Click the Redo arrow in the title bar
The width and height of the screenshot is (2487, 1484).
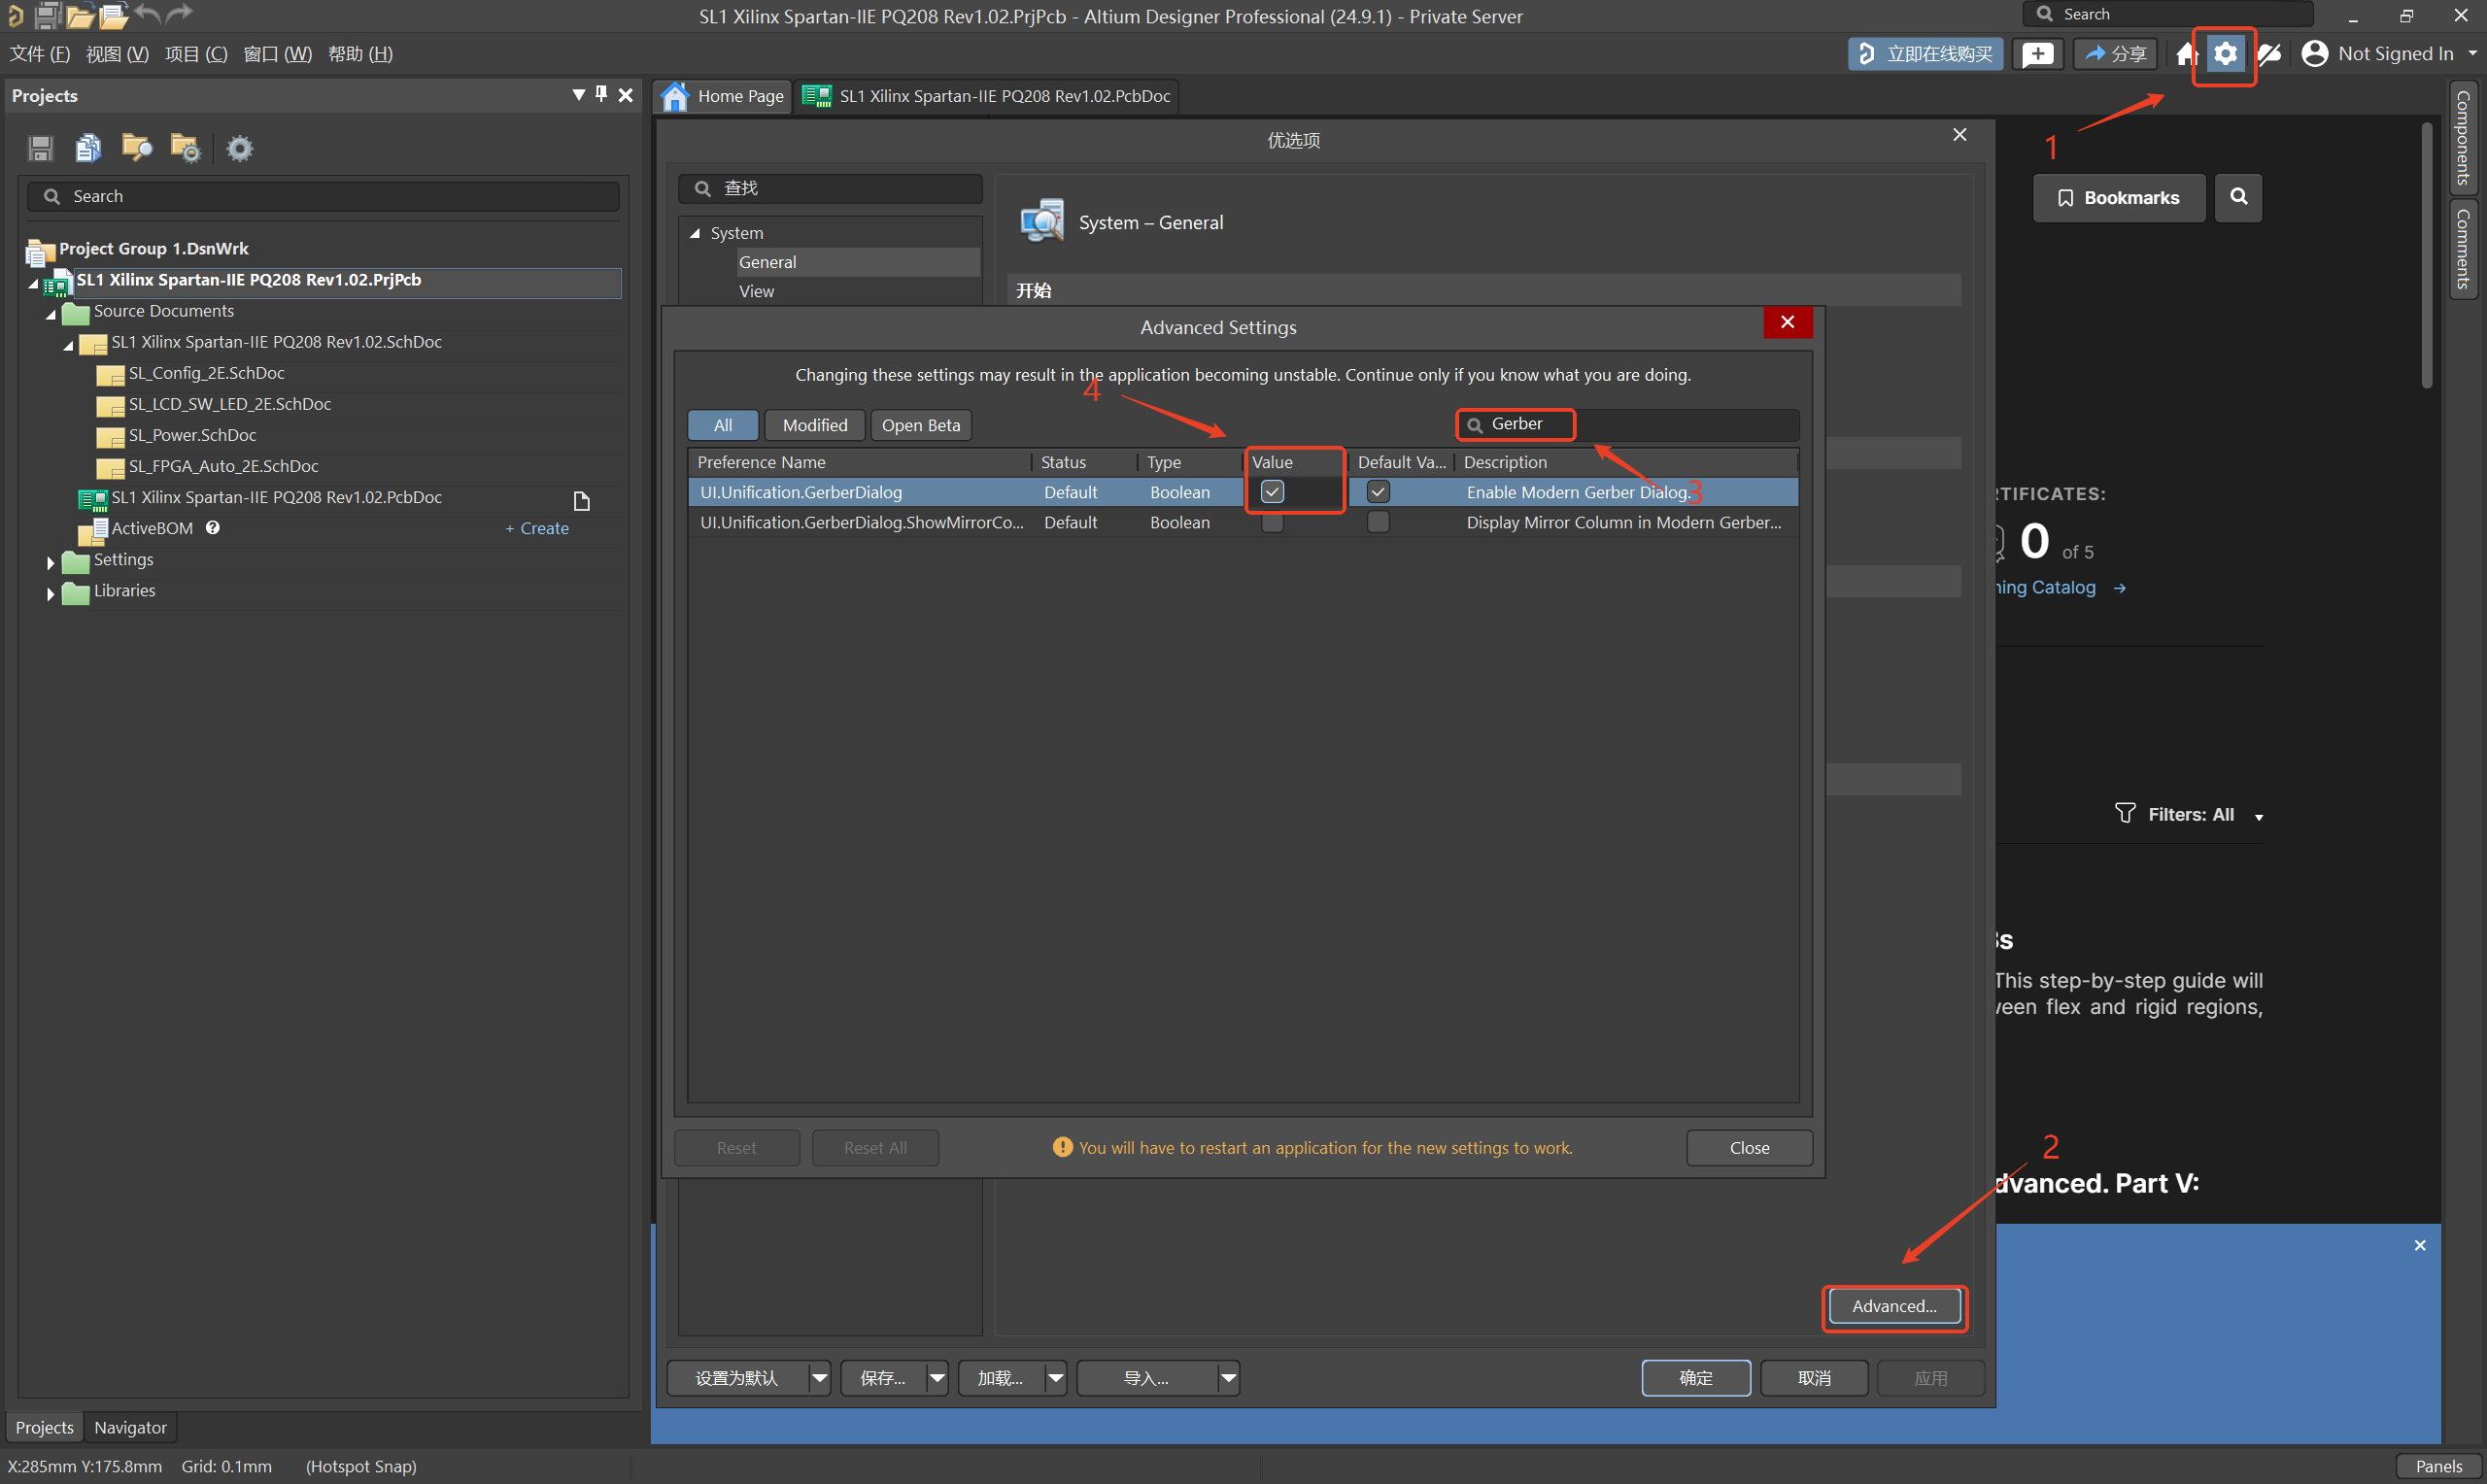pyautogui.click(x=180, y=14)
